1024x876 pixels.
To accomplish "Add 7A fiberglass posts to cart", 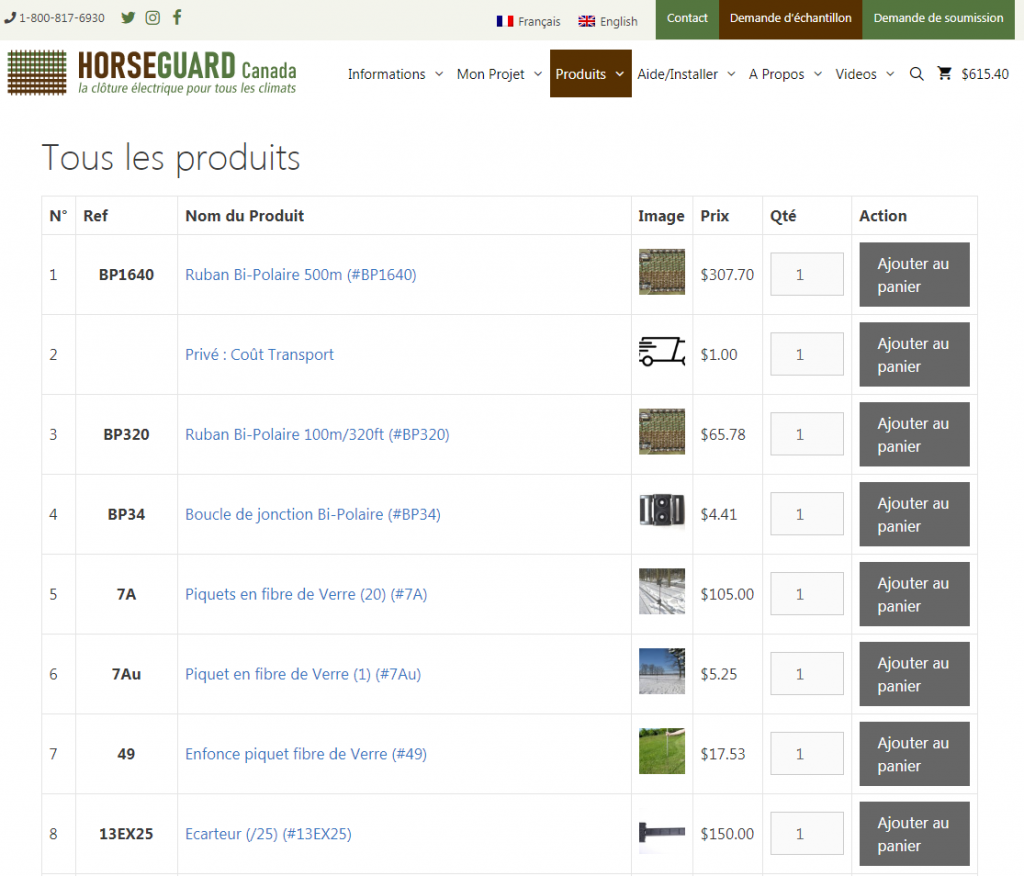I will point(914,594).
